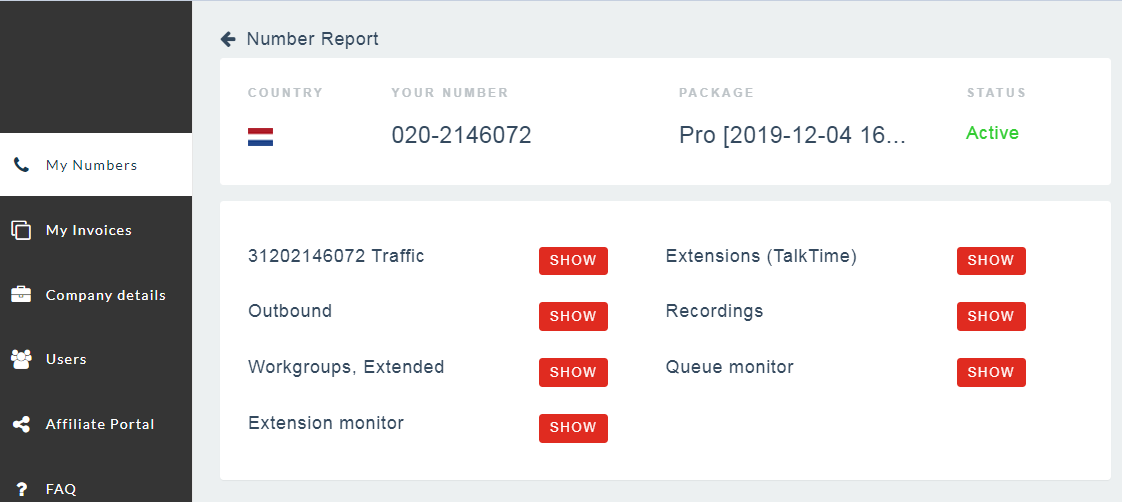This screenshot has height=502, width=1122.
Task: Show the Extension monitor
Action: (x=573, y=428)
